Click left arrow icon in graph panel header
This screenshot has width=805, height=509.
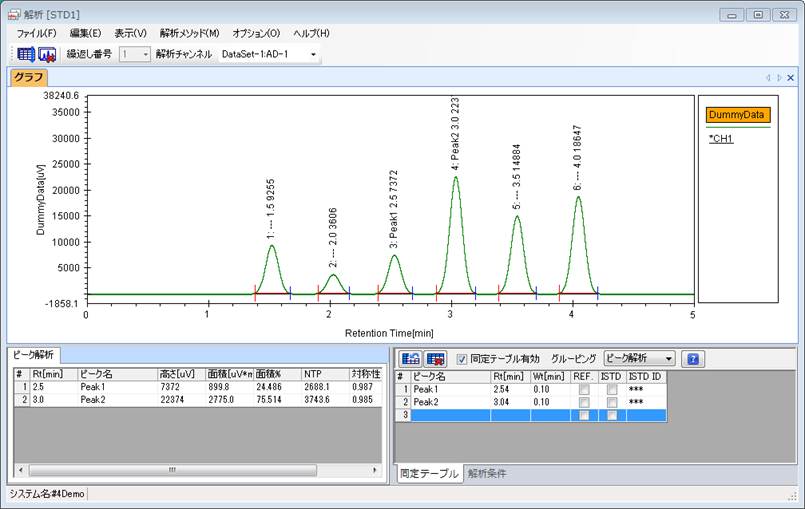click(768, 77)
